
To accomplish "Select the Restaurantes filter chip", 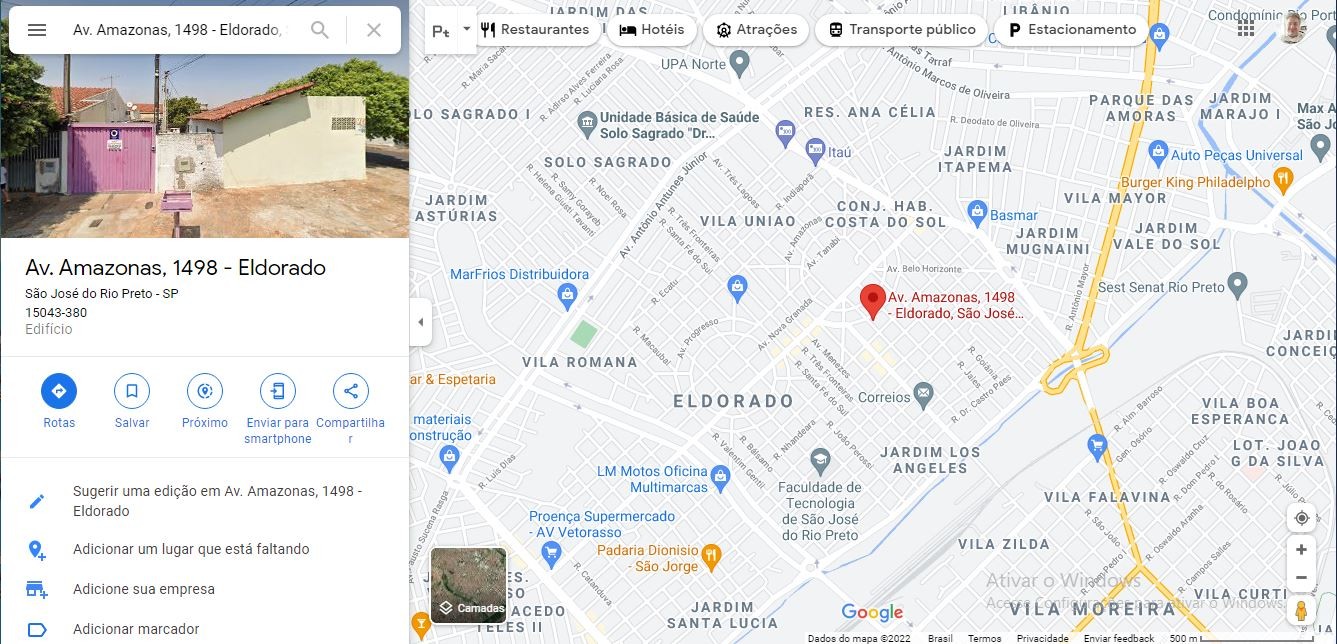I will [535, 30].
